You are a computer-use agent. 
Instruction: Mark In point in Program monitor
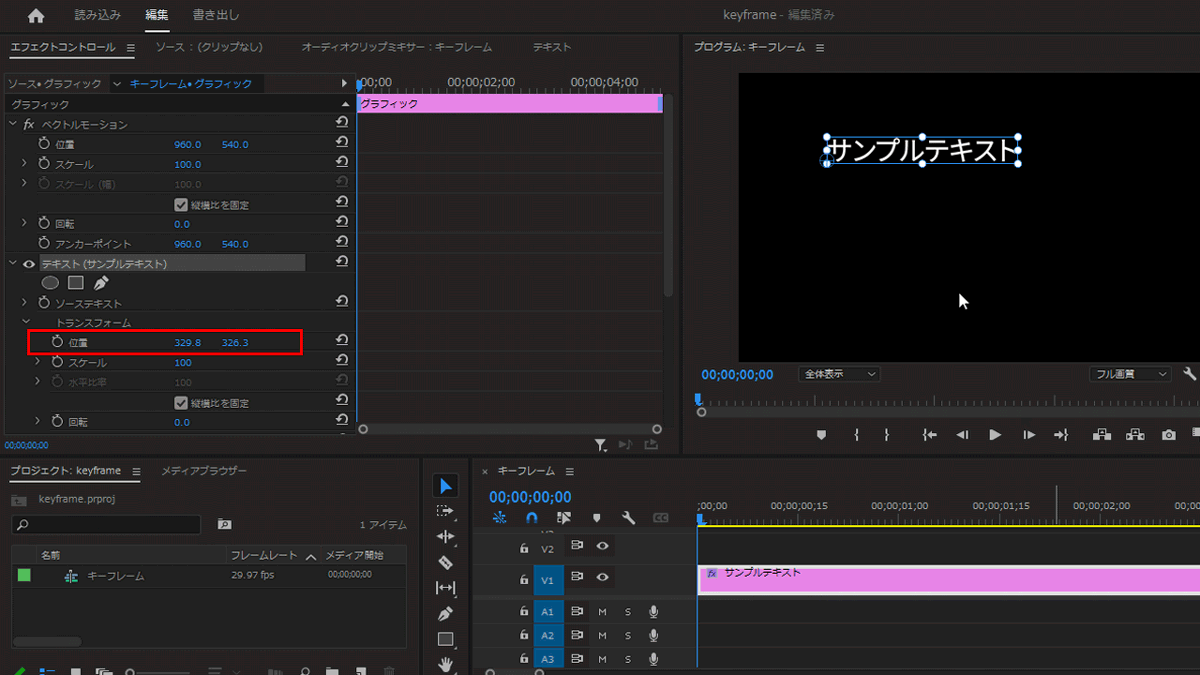click(x=857, y=435)
